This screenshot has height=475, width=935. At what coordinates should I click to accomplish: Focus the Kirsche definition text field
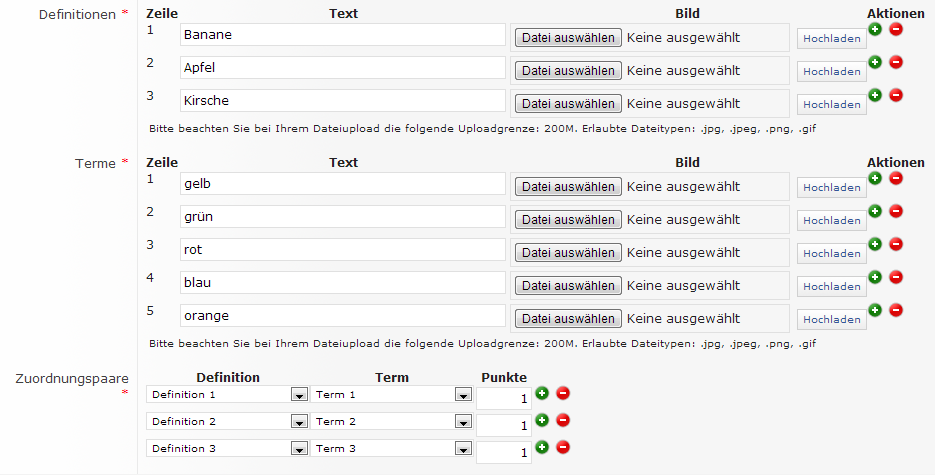[343, 101]
